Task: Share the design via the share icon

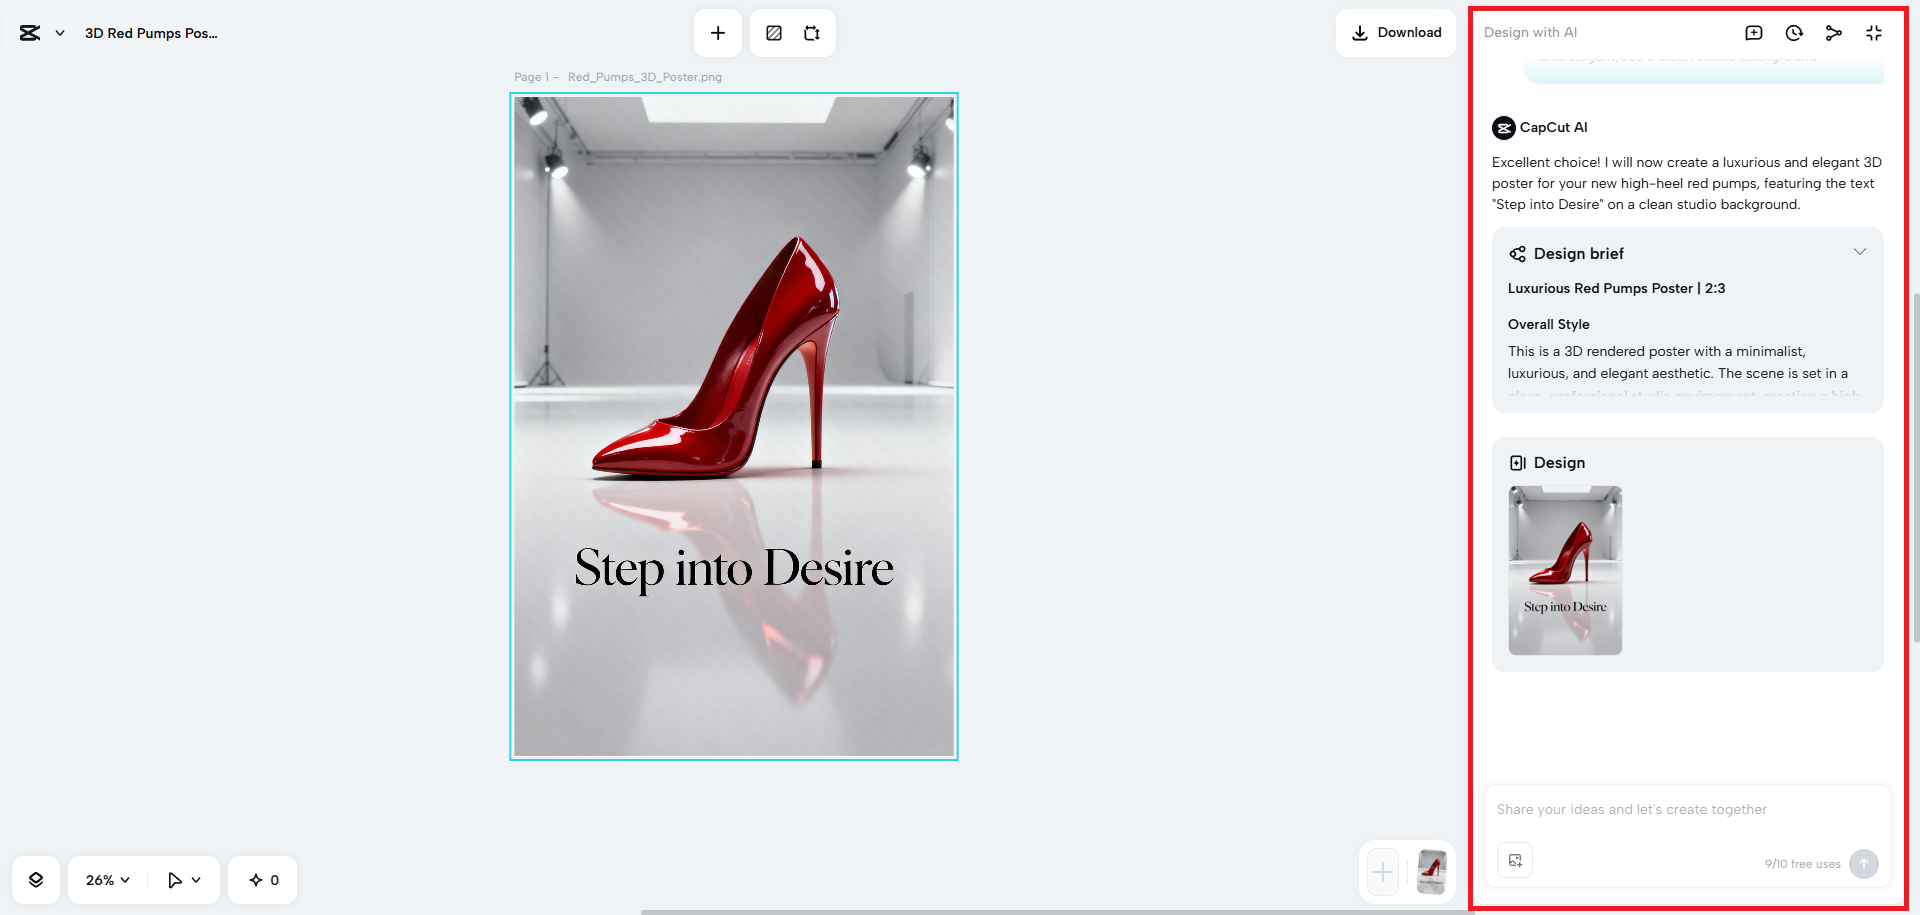Action: tap(1834, 32)
